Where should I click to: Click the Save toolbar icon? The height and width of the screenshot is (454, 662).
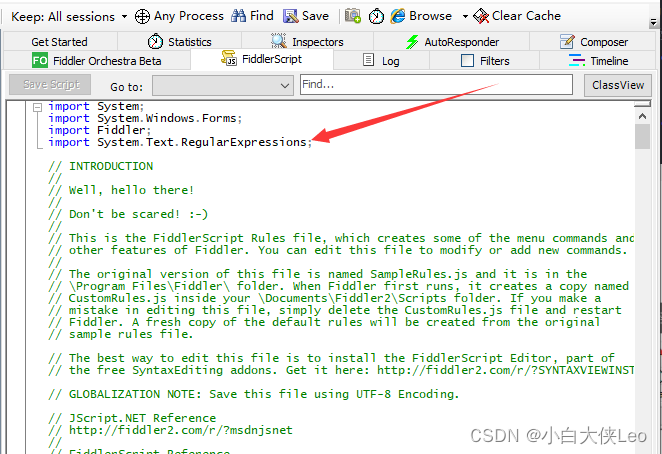click(x=290, y=16)
